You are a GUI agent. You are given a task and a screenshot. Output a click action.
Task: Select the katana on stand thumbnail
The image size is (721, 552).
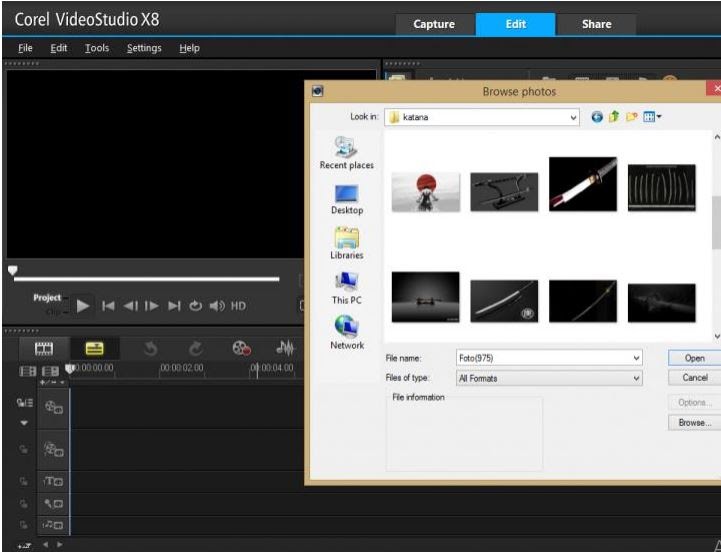pyautogui.click(x=504, y=192)
